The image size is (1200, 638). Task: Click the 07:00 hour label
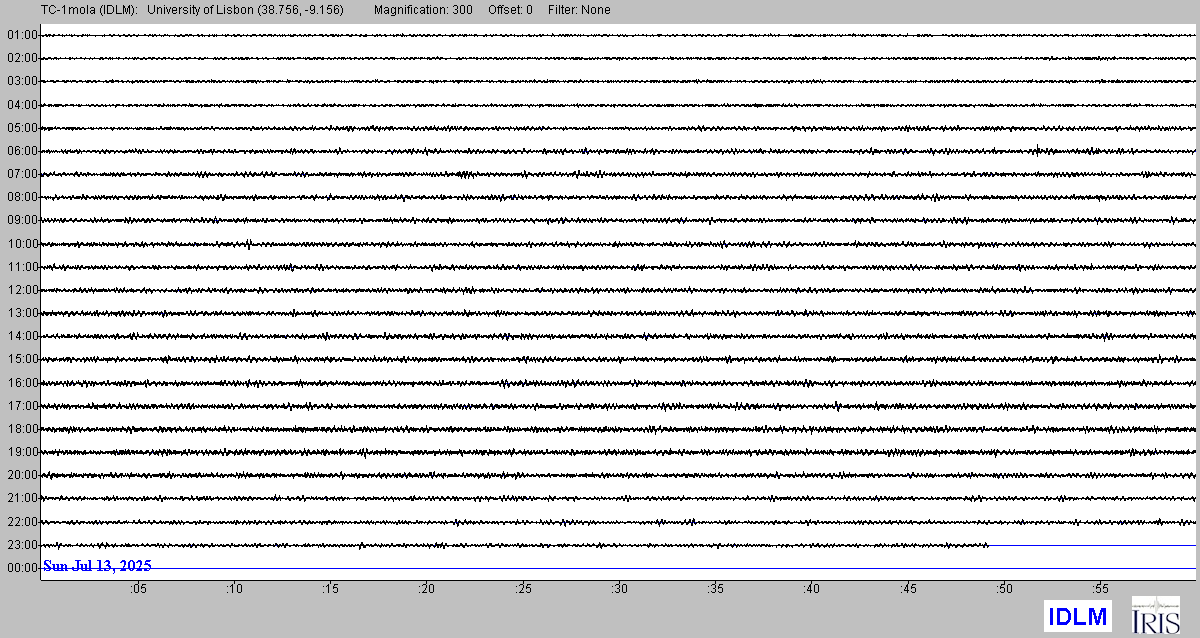click(x=22, y=174)
